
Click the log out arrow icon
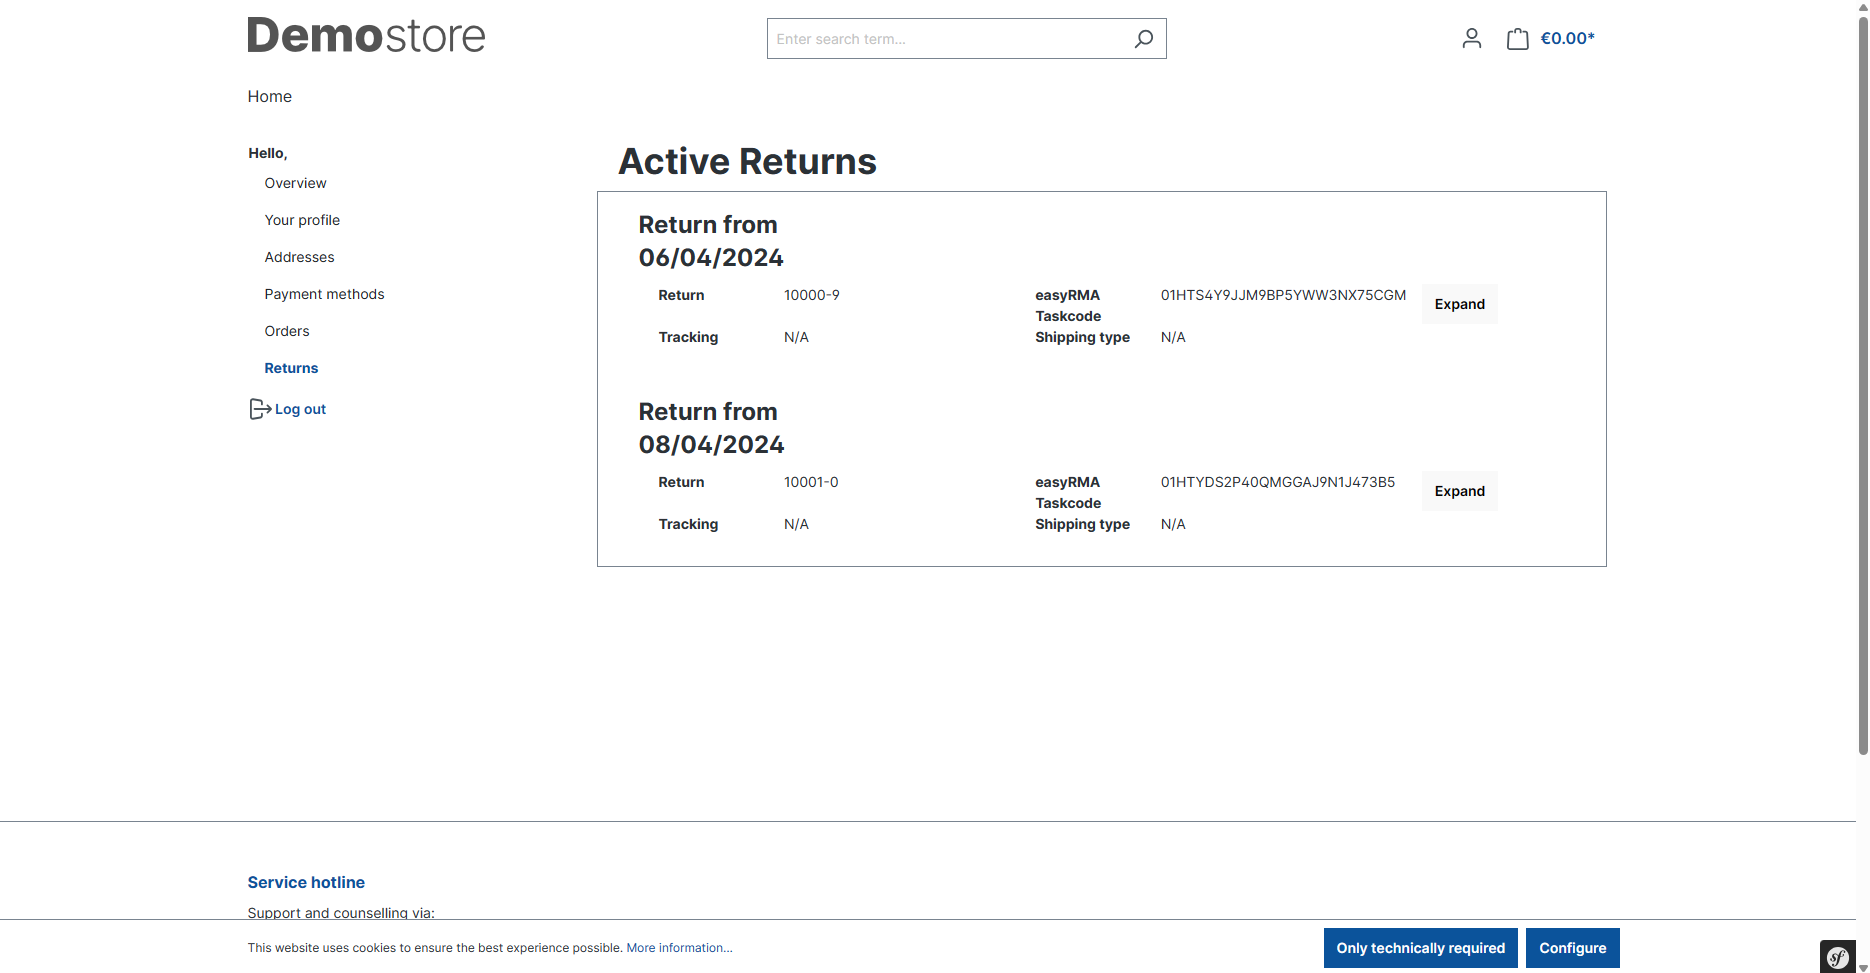260,409
